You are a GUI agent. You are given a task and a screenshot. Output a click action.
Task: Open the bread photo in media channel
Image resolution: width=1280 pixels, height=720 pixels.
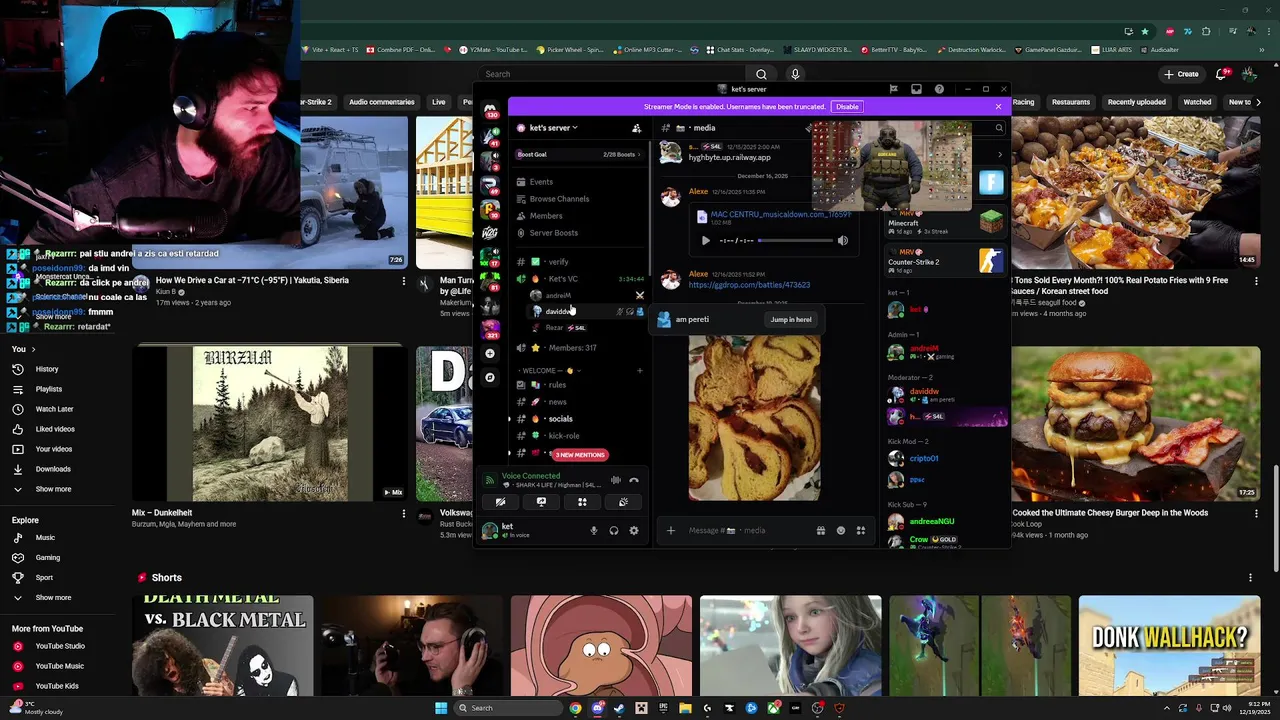click(x=755, y=418)
